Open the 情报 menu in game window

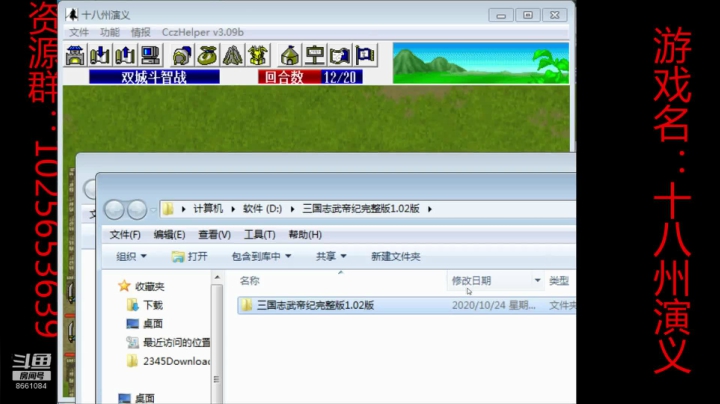pos(141,32)
